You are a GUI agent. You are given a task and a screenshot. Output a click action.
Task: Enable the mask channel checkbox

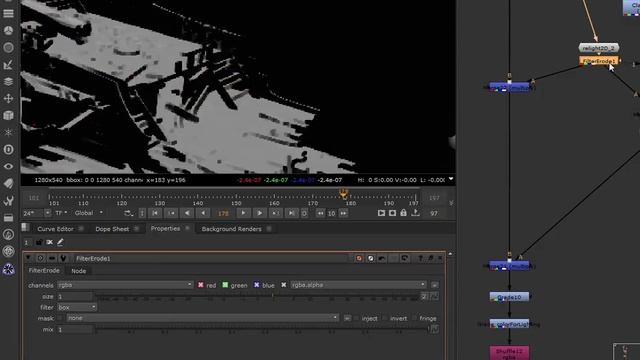coord(60,318)
